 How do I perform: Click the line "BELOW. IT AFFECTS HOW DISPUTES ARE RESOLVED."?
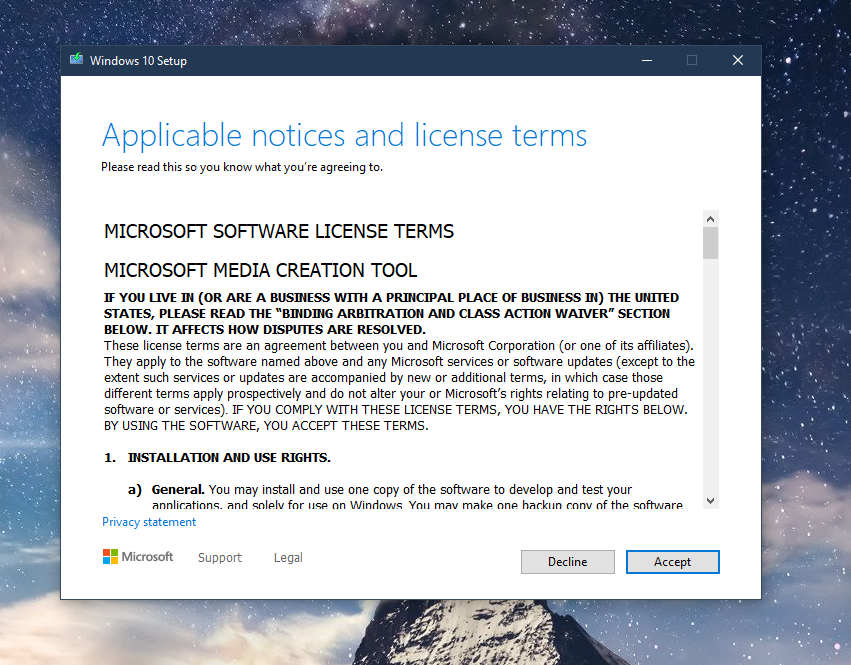265,330
